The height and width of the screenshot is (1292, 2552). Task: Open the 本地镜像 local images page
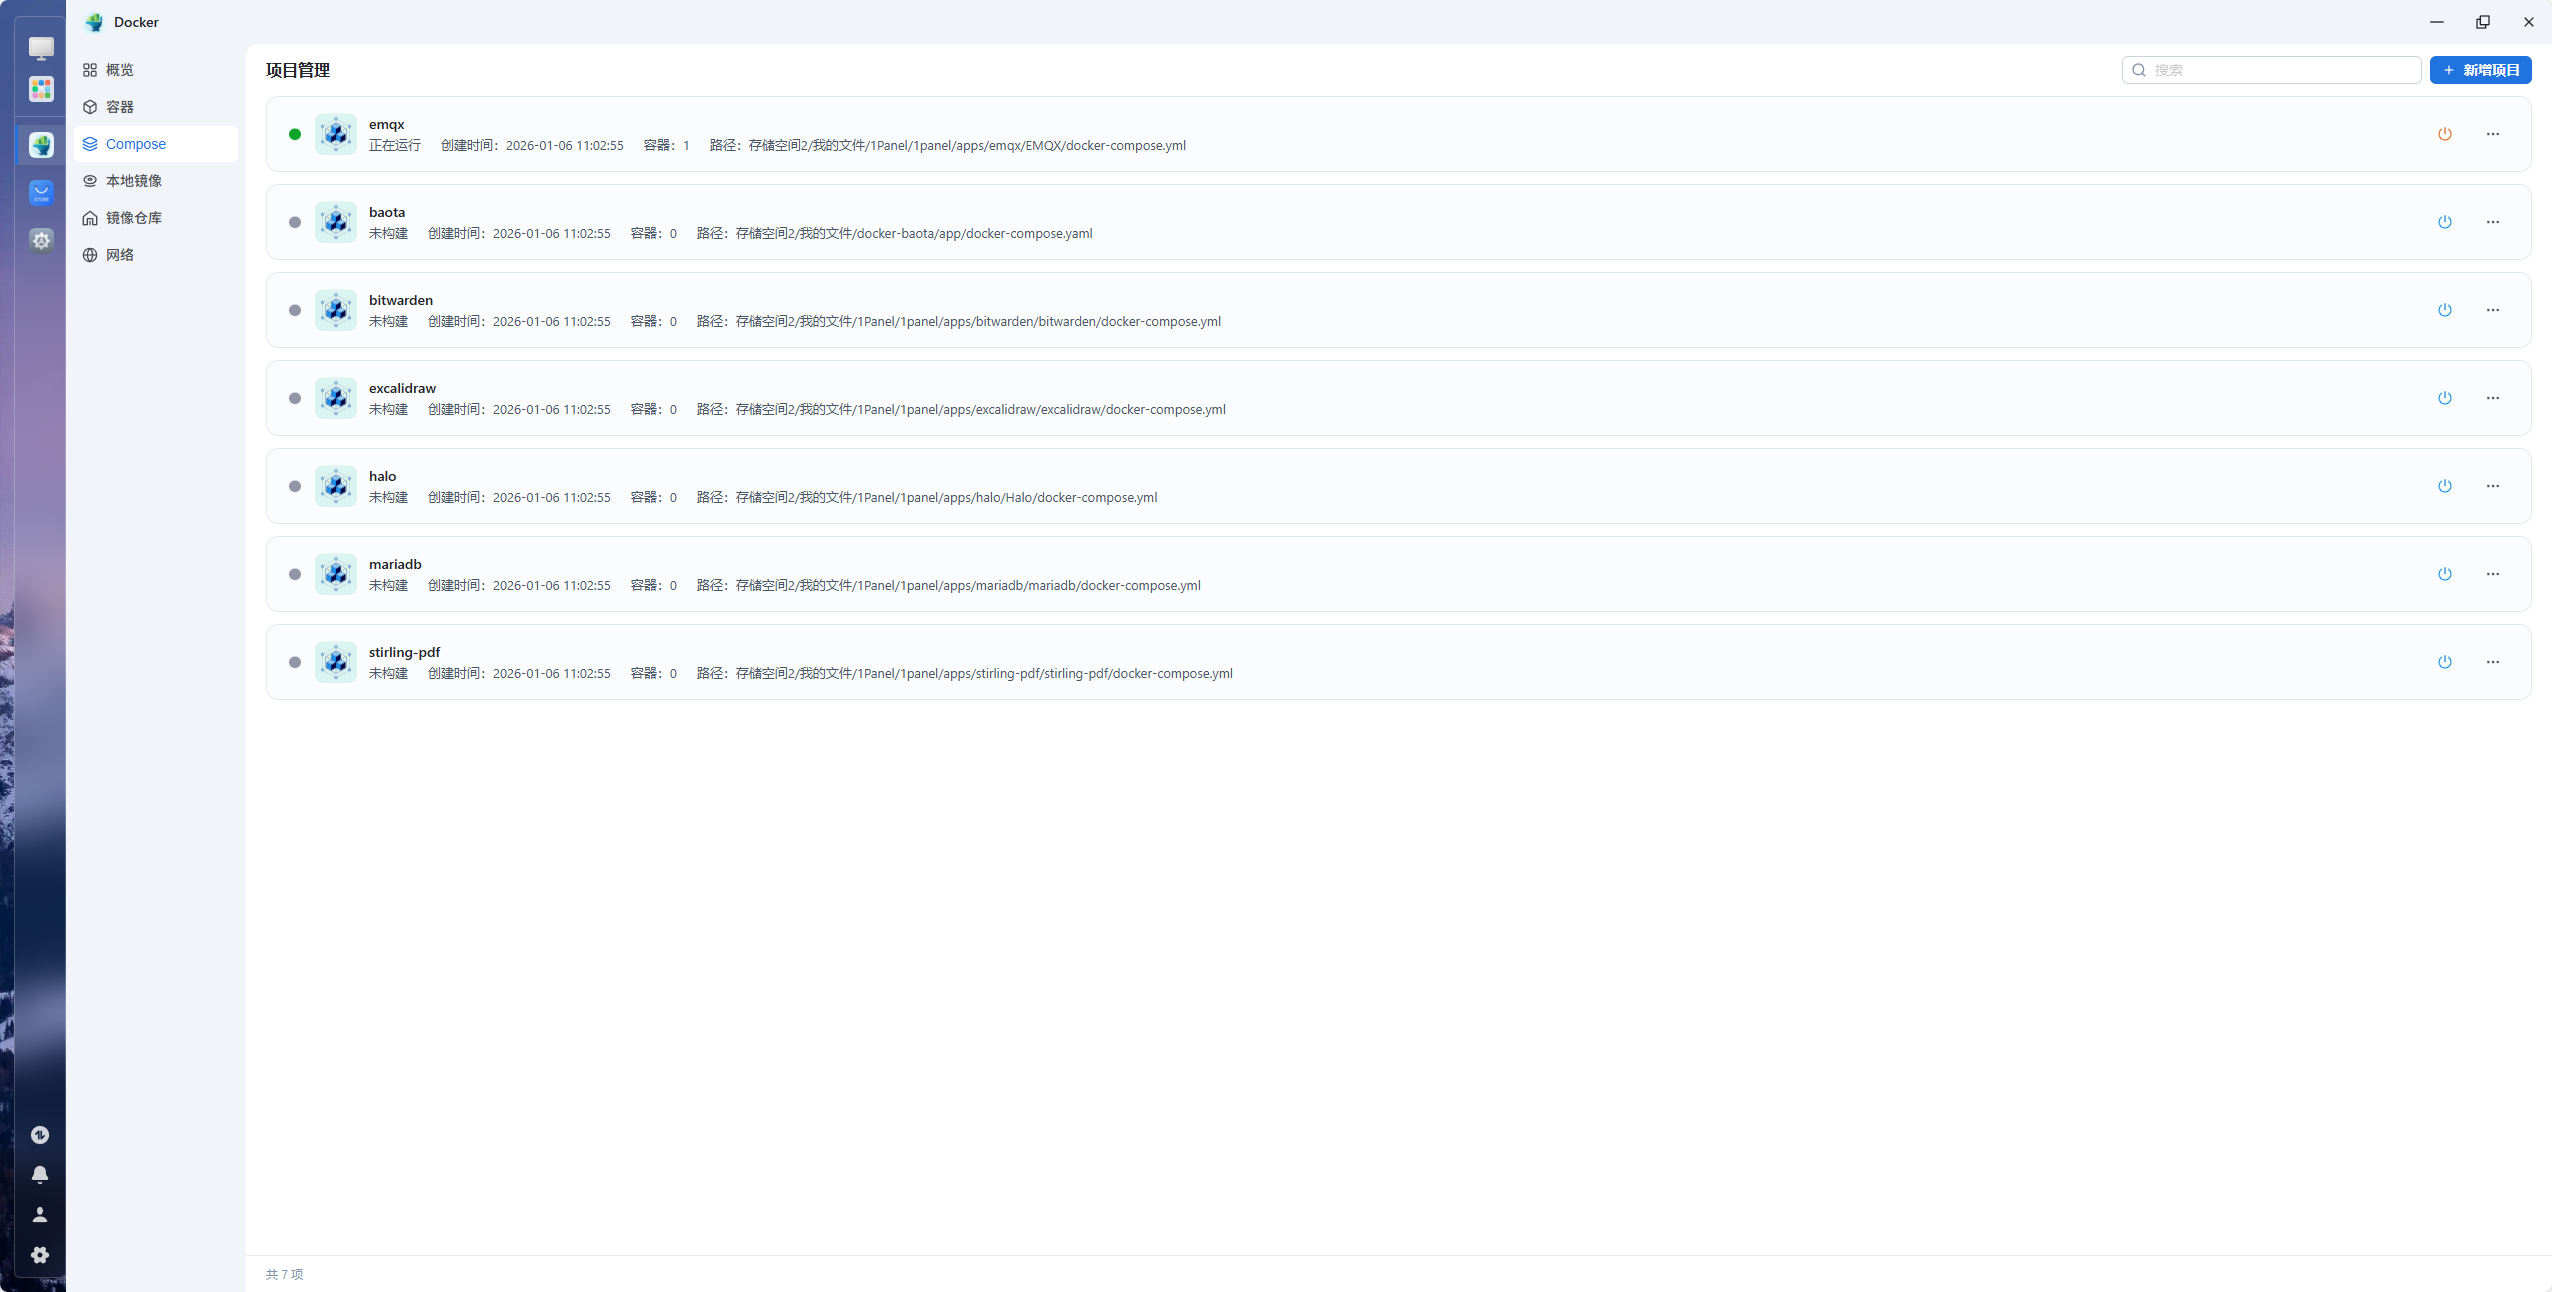133,181
